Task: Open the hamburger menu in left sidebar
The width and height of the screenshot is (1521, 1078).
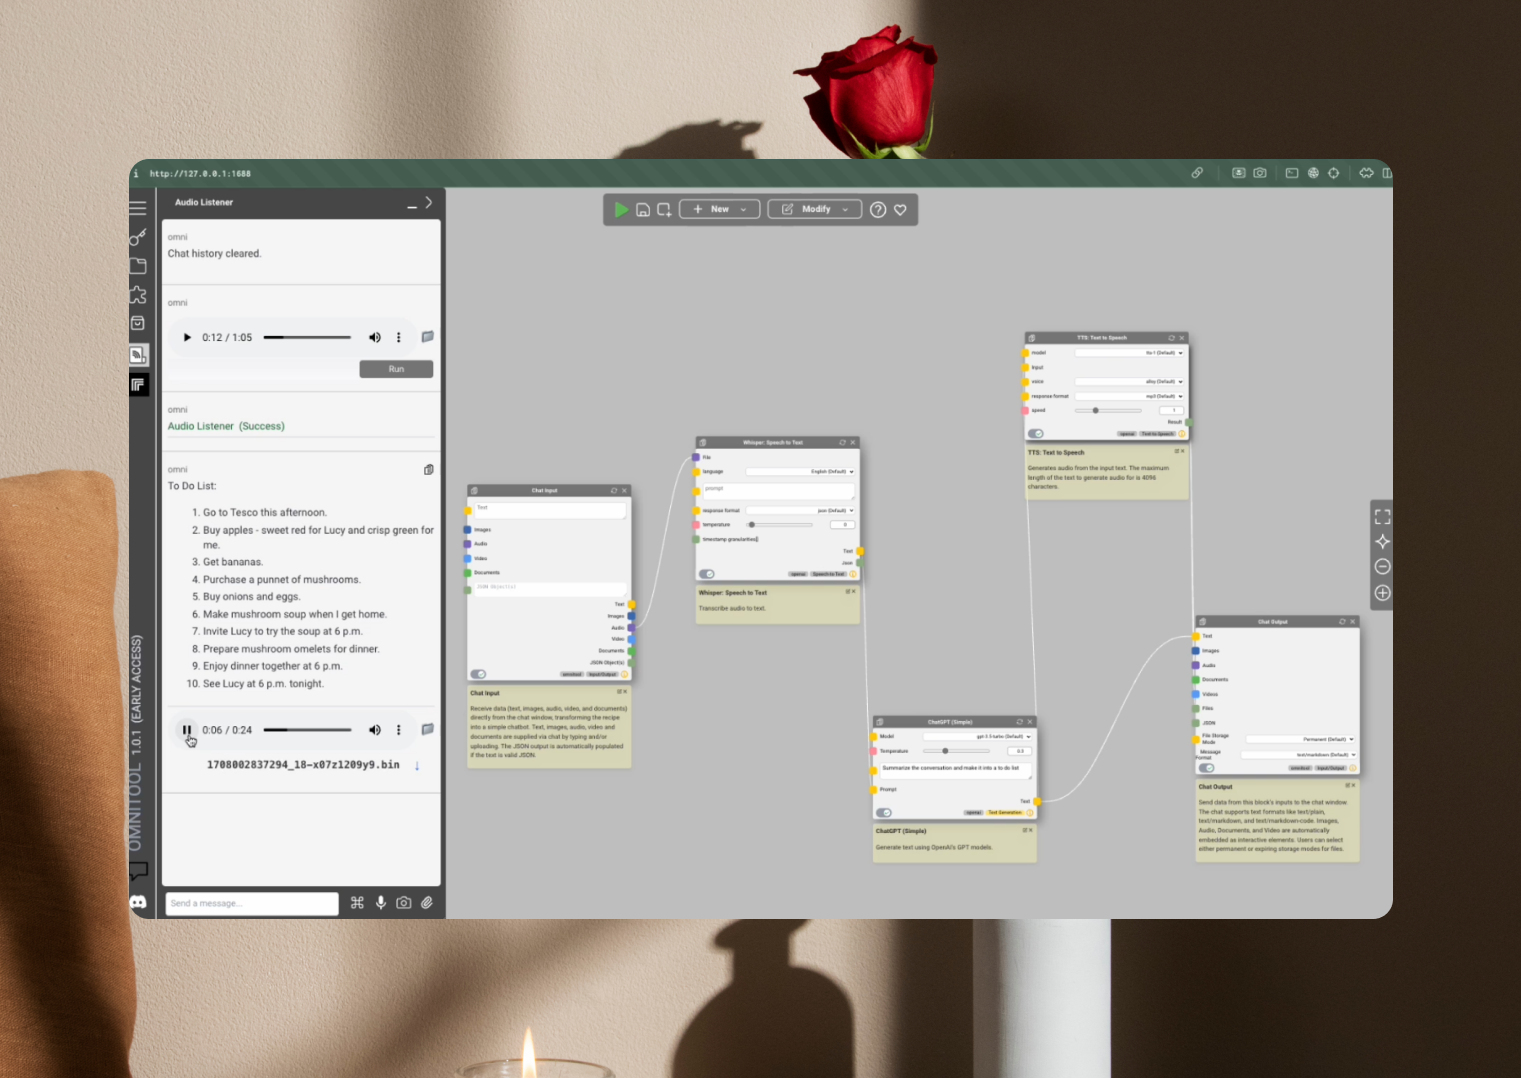Action: pyautogui.click(x=138, y=208)
